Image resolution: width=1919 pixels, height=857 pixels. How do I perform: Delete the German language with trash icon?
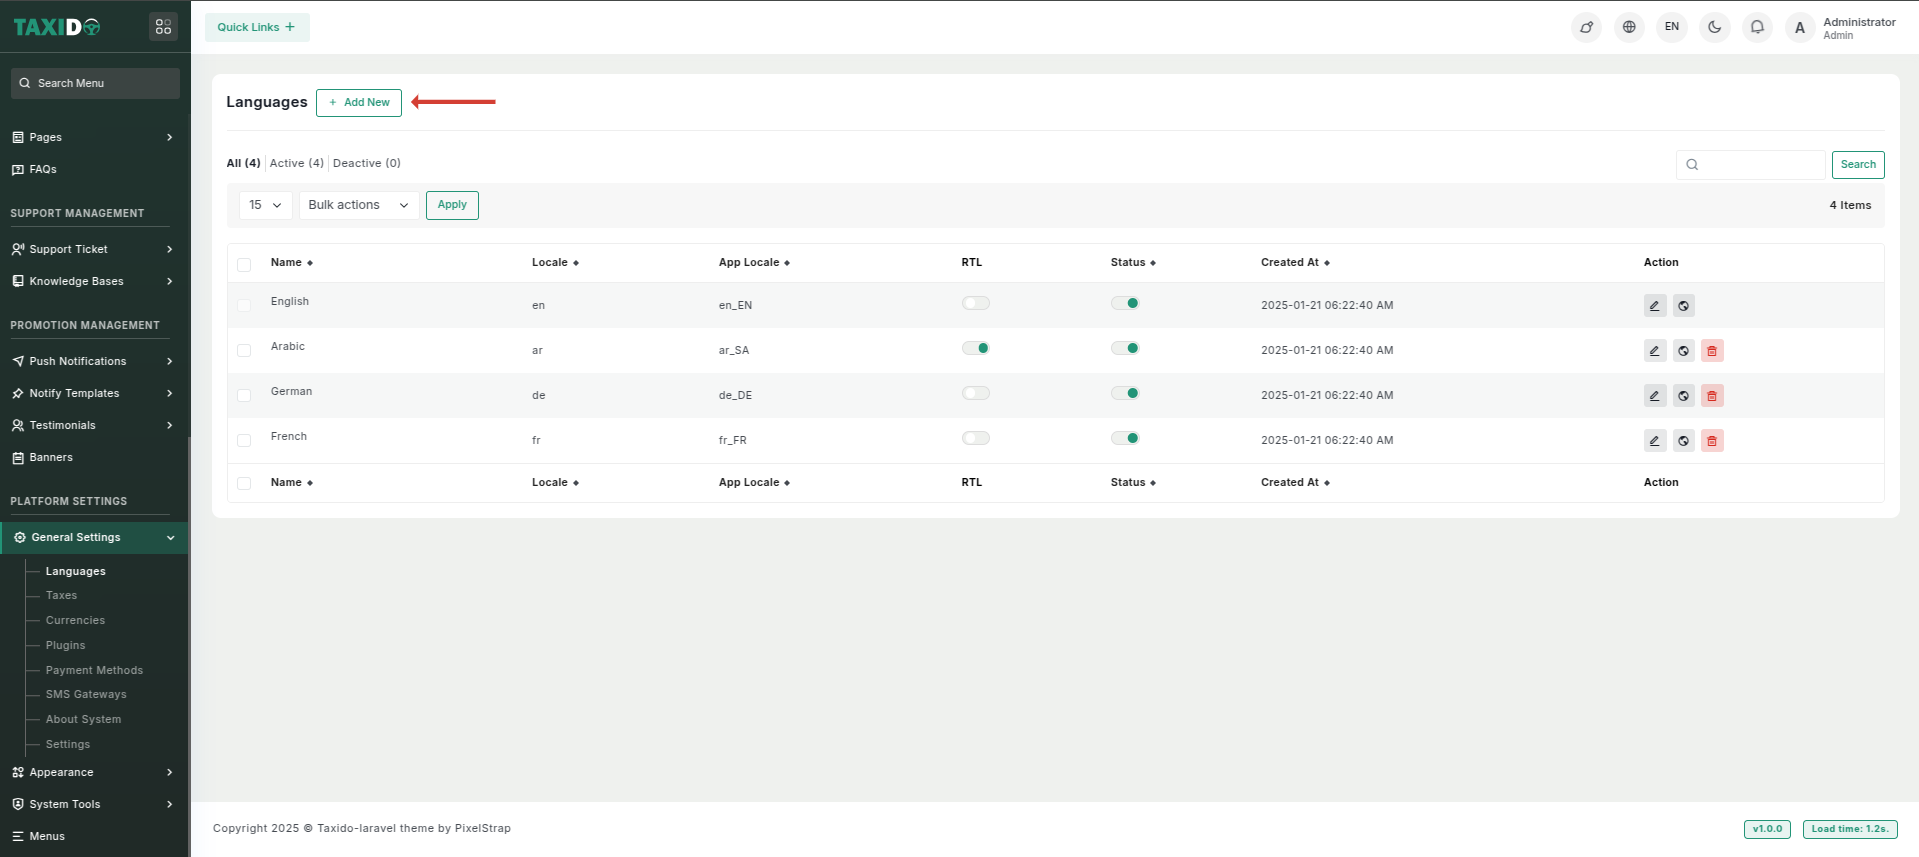coord(1711,396)
